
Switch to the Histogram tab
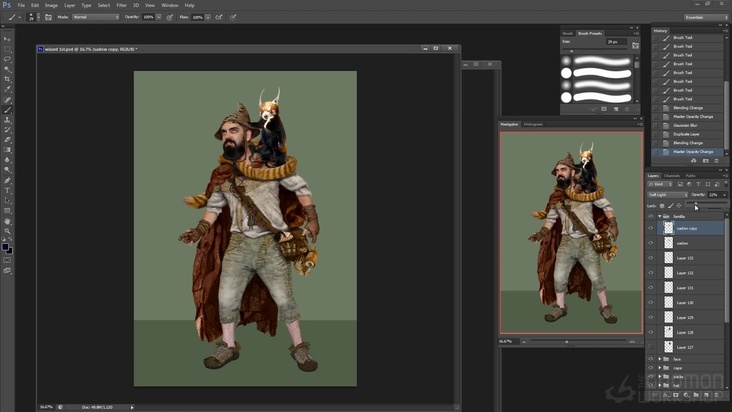[x=534, y=124]
